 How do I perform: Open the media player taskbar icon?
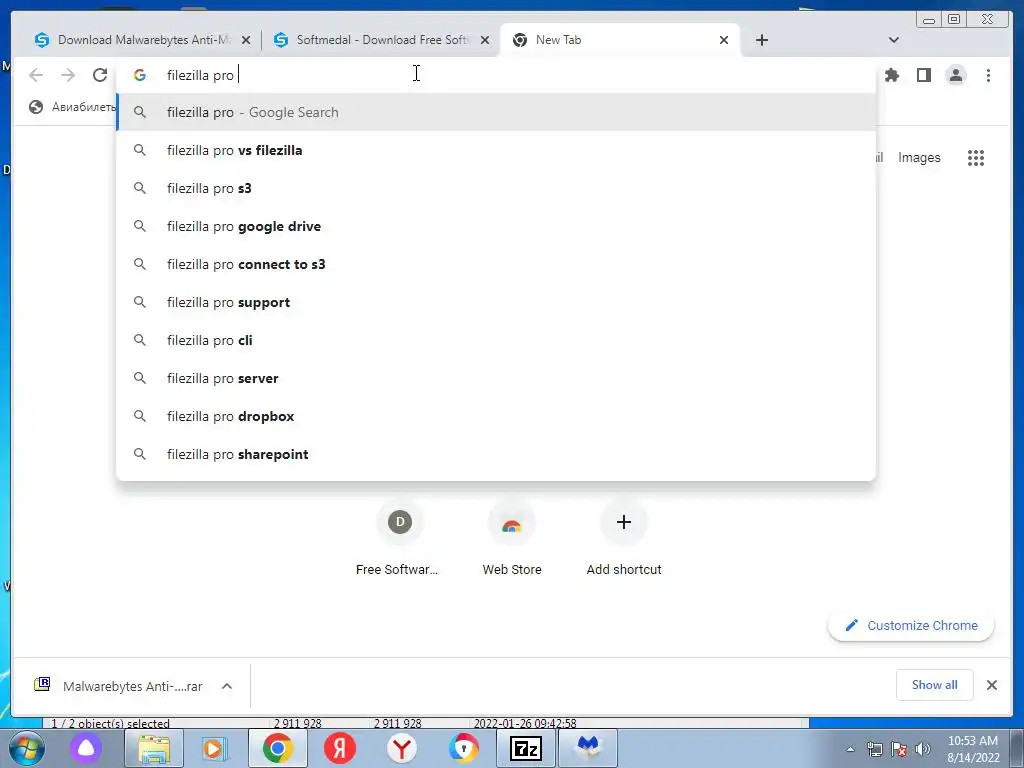[x=214, y=748]
